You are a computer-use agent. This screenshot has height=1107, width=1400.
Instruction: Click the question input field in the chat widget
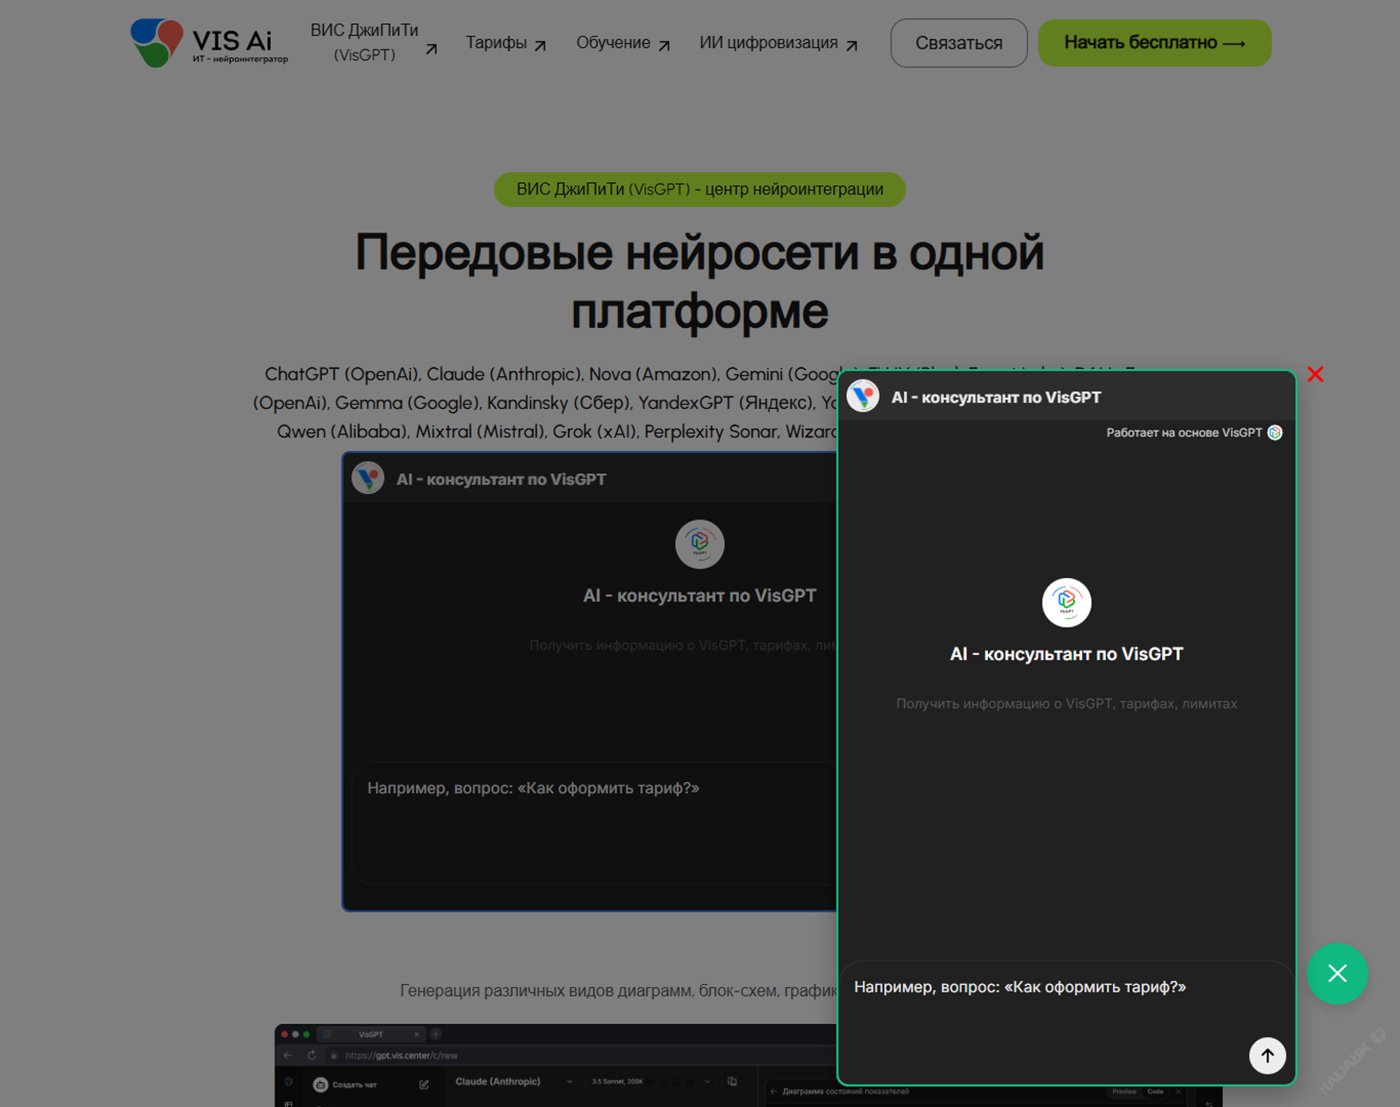(x=1020, y=987)
